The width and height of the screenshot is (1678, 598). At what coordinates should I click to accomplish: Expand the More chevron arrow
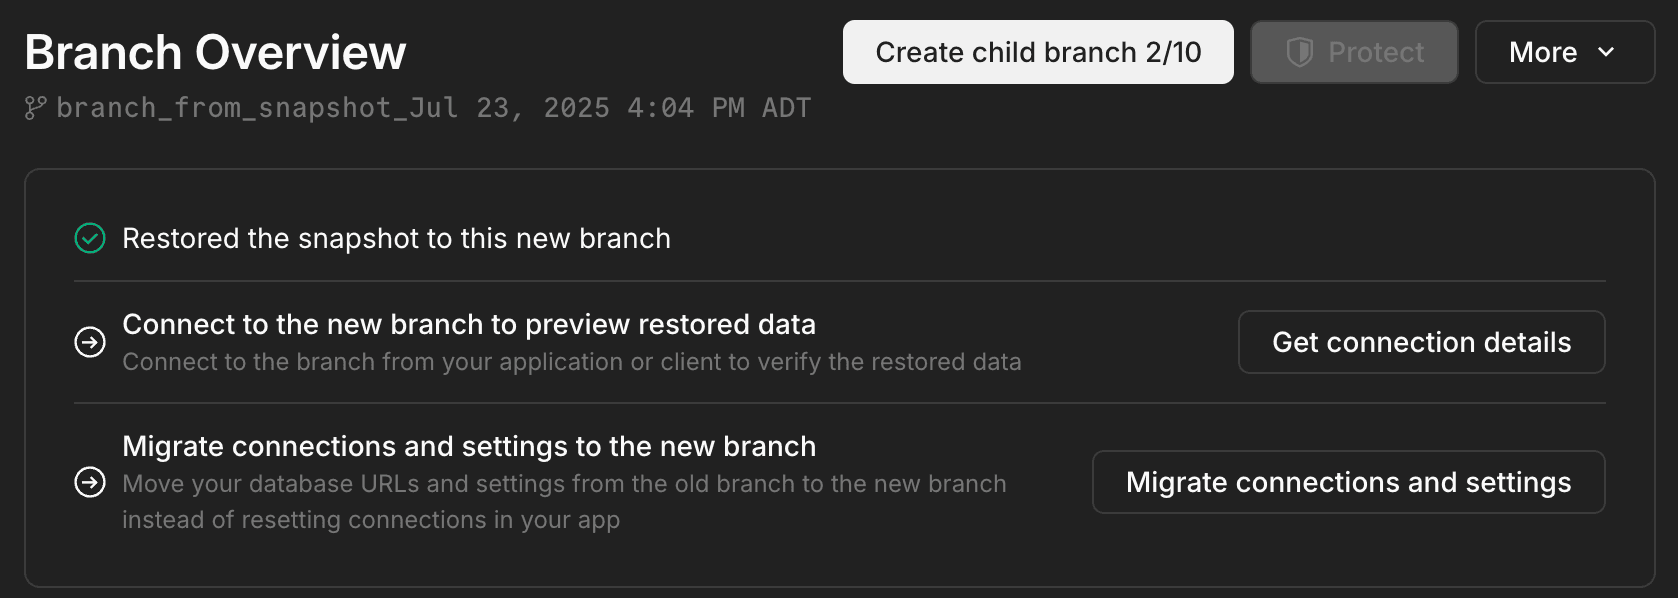tap(1606, 52)
